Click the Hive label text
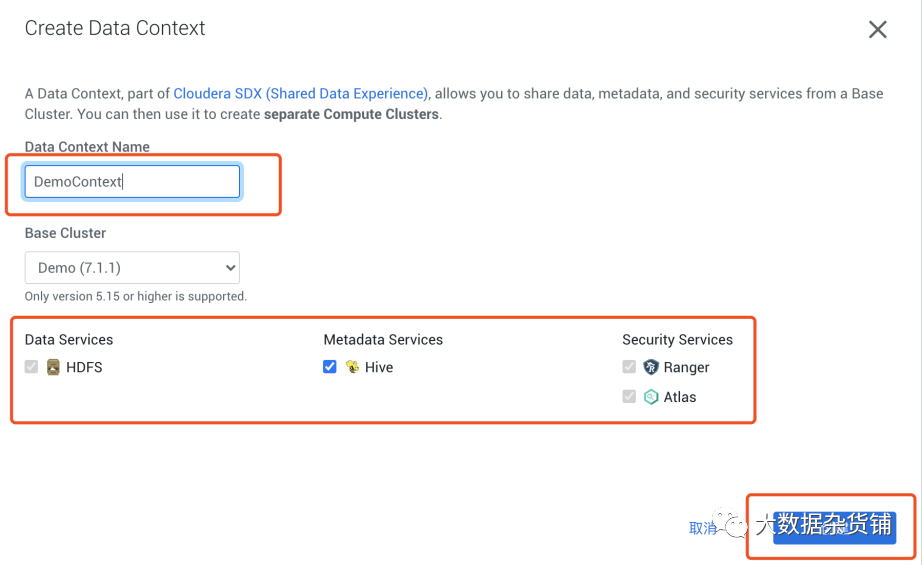Viewport: 922px width, 565px height. tap(379, 367)
